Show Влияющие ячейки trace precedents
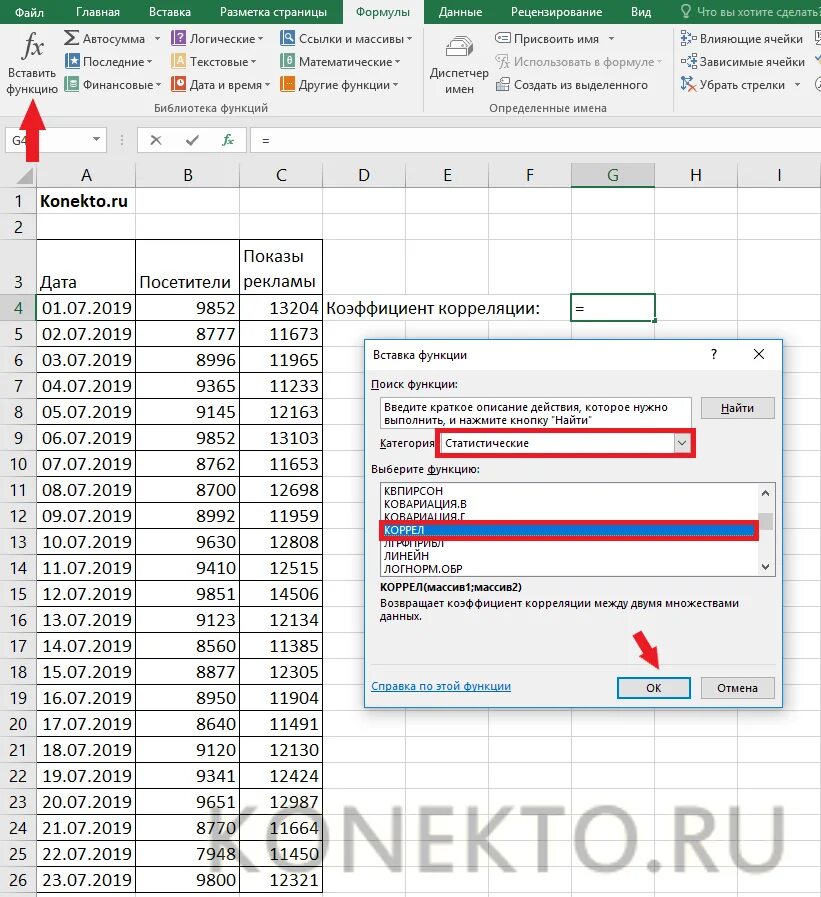The width and height of the screenshot is (821, 897). coord(741,38)
